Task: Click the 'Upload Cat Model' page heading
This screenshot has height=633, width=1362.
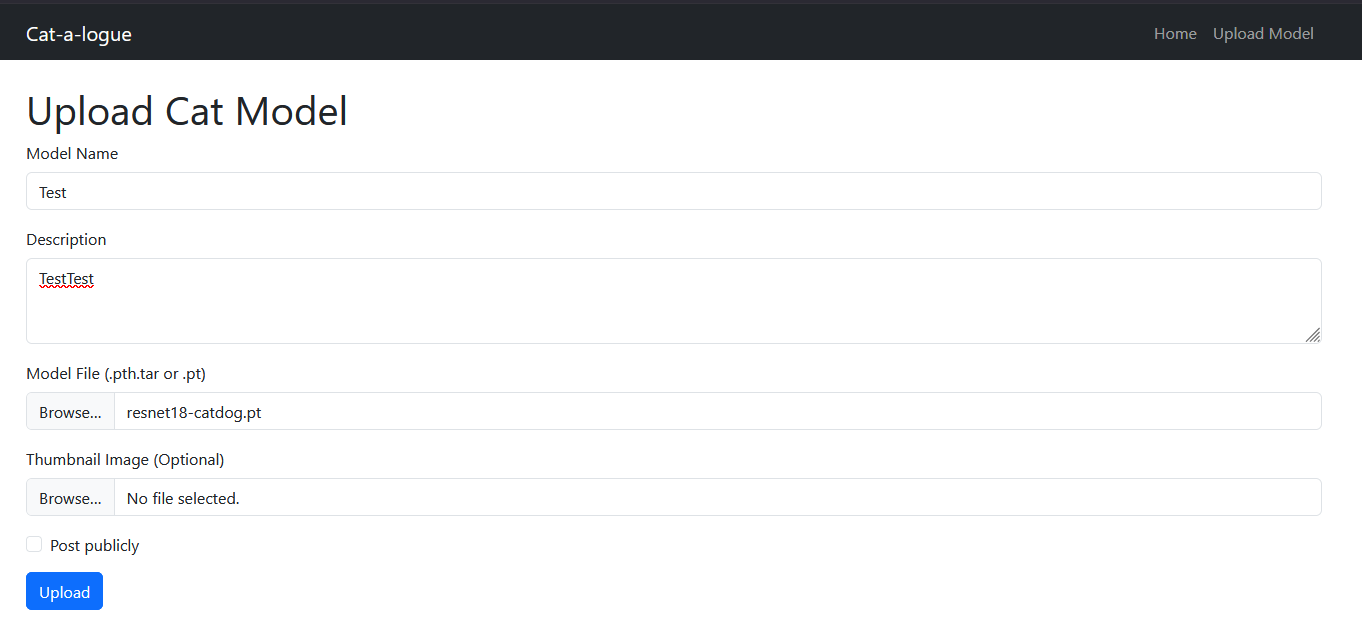Action: 187,111
